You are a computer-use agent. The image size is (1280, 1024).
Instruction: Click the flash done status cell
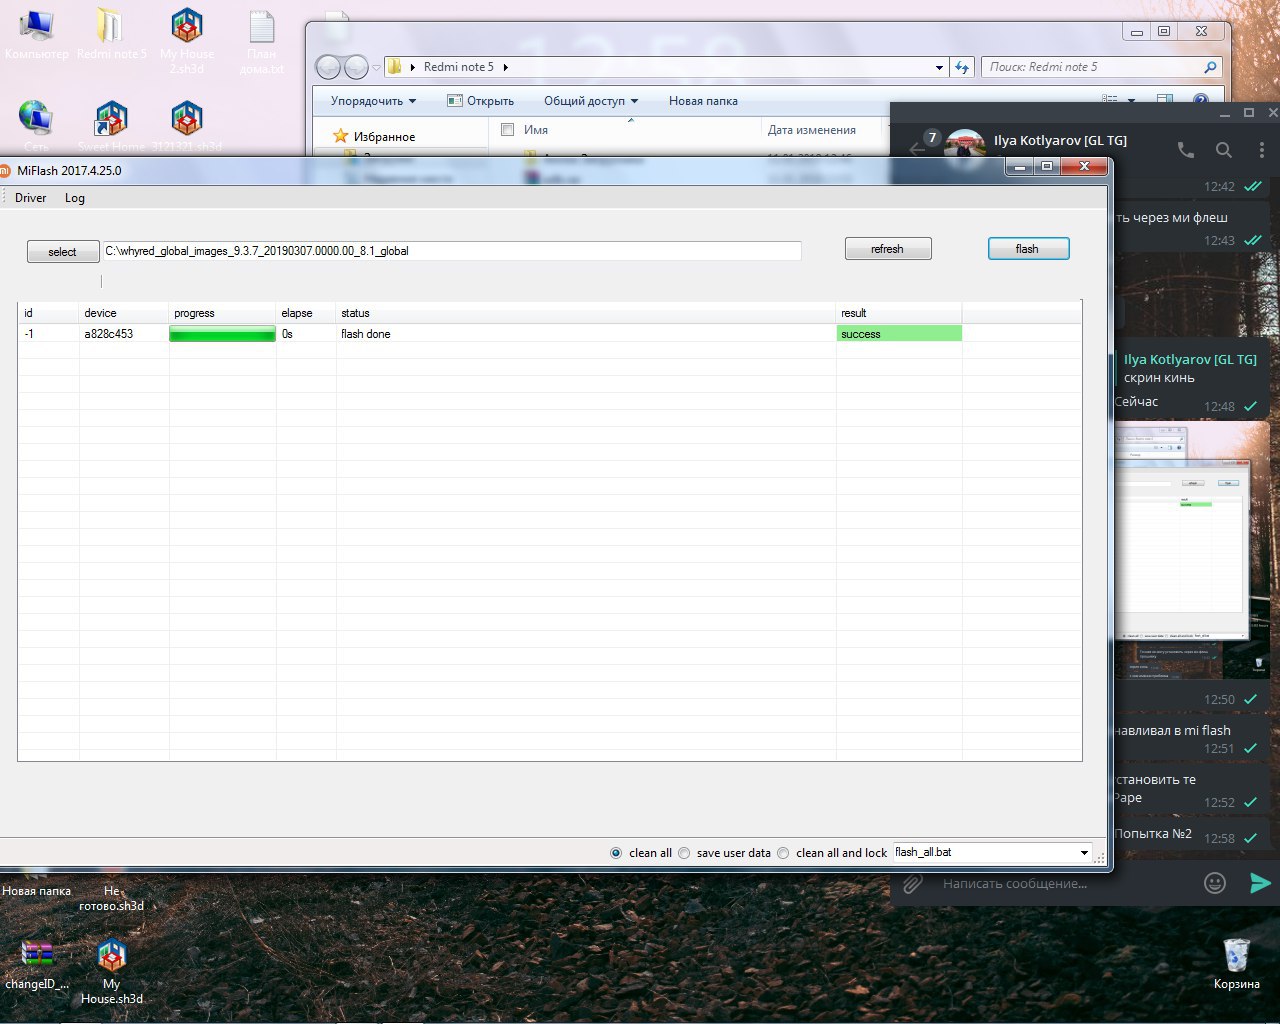(x=586, y=334)
